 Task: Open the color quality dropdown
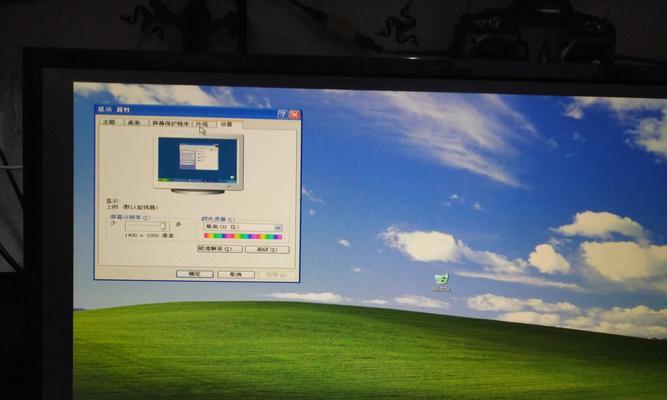point(243,227)
